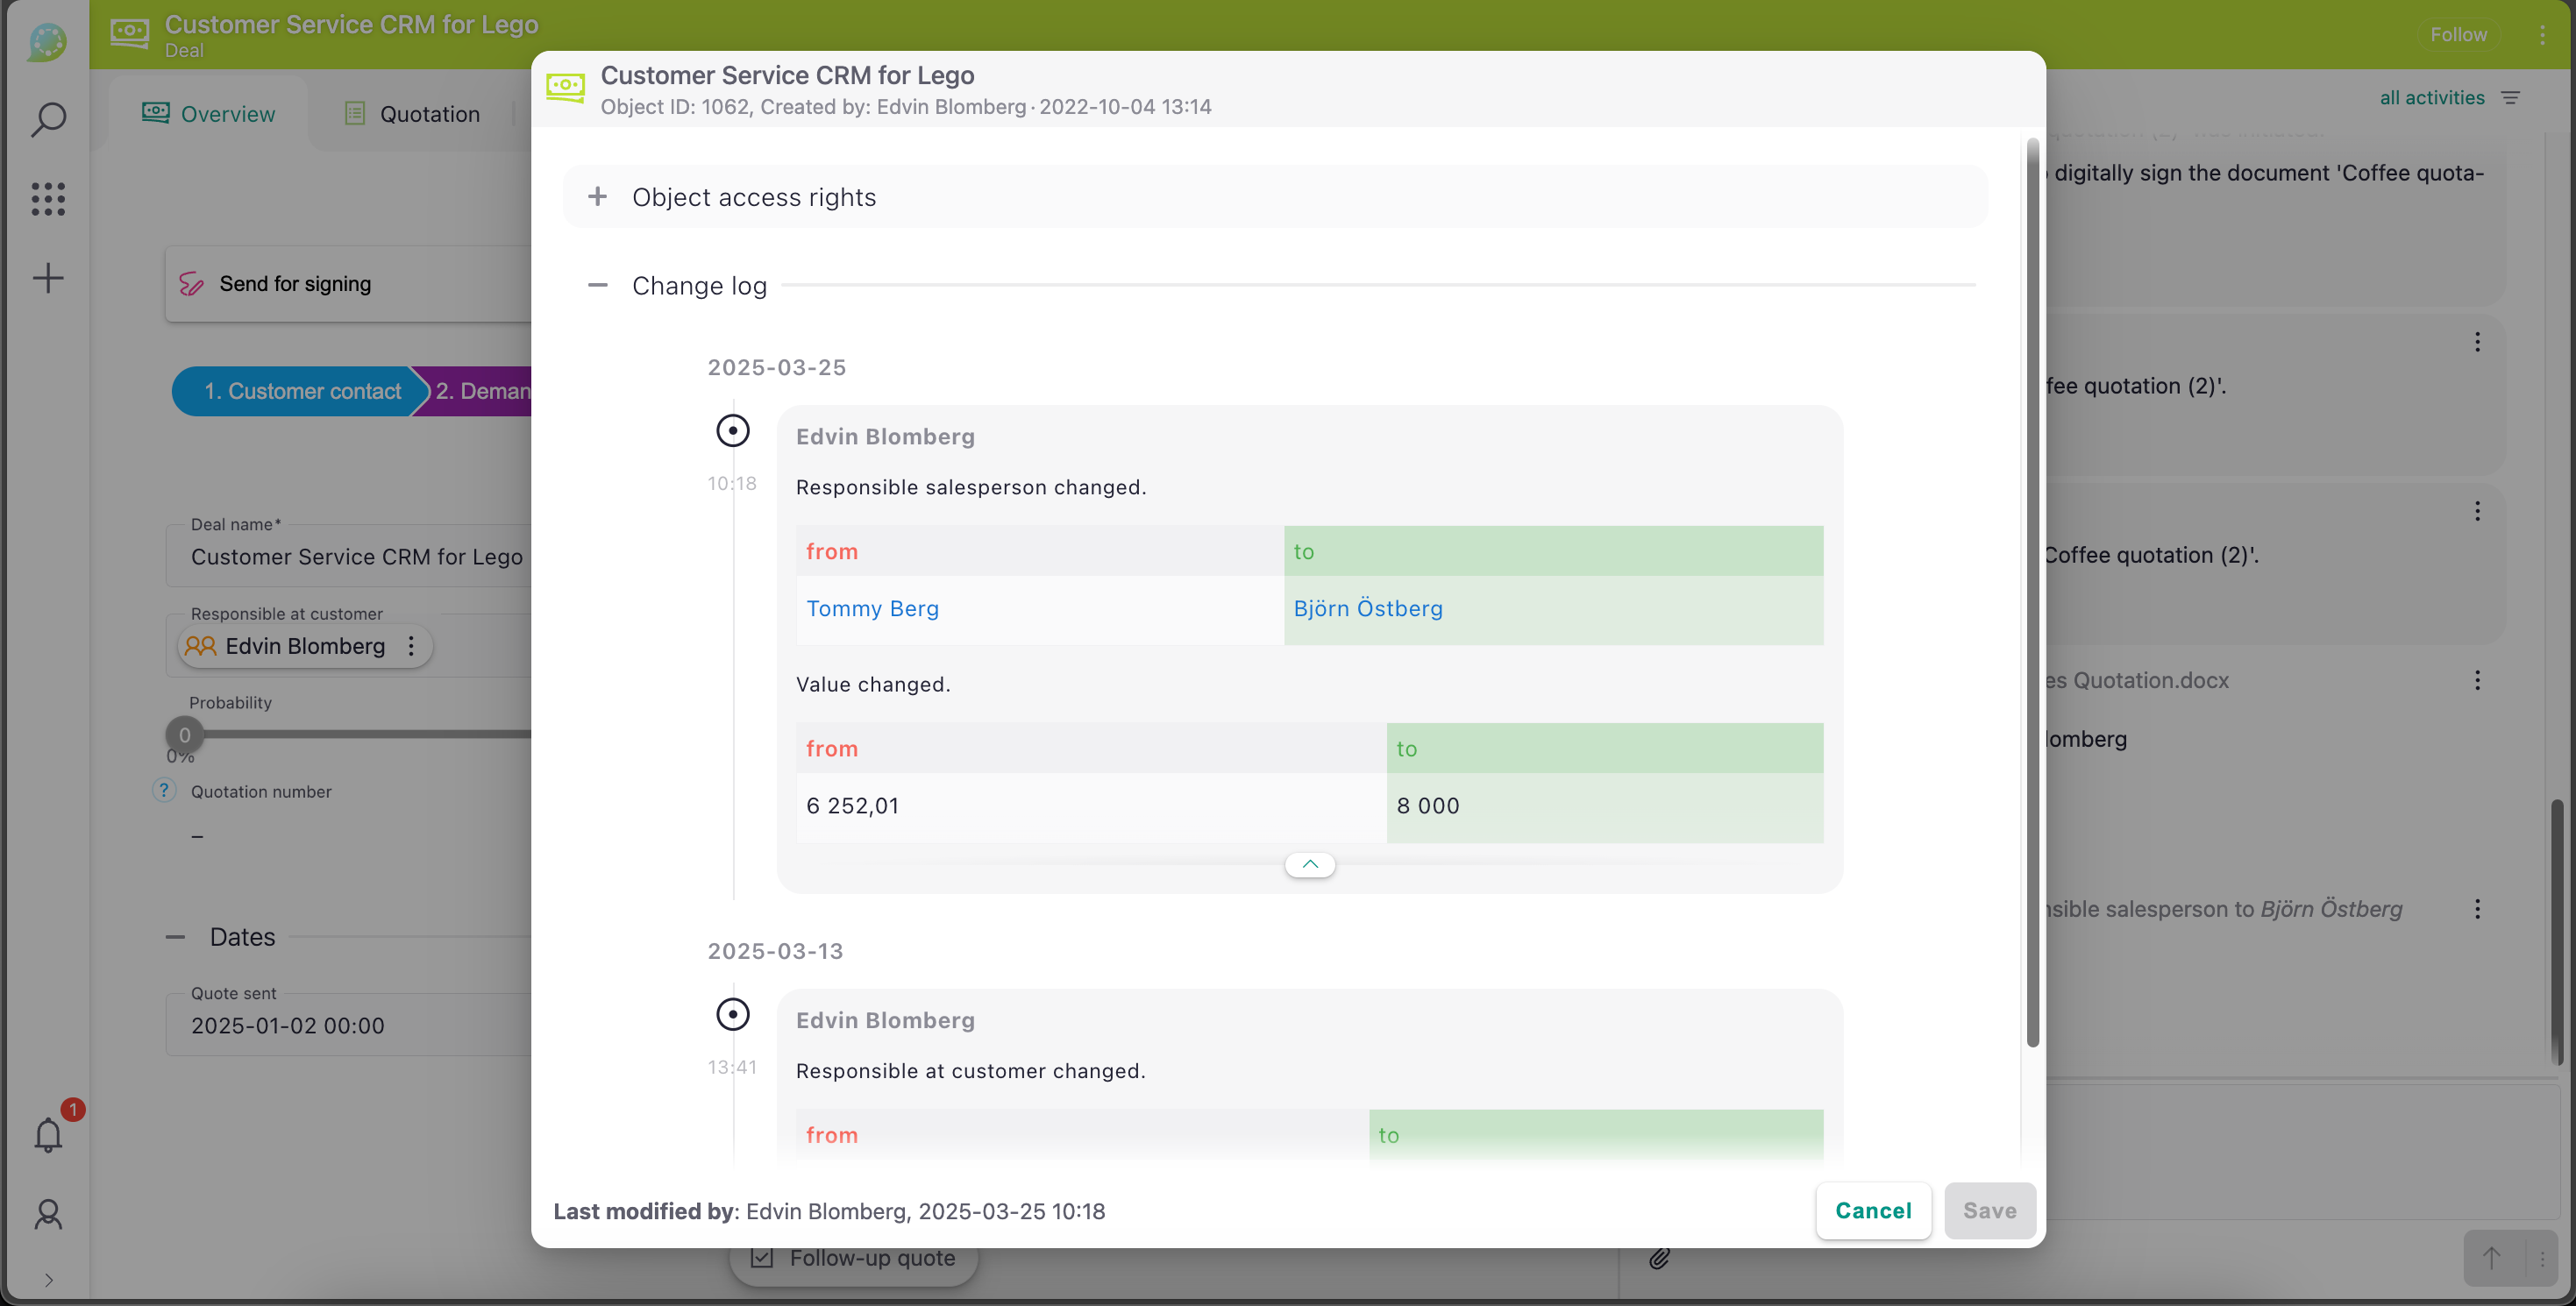The image size is (2576, 1306).
Task: Click the Send for signing button
Action: [348, 284]
